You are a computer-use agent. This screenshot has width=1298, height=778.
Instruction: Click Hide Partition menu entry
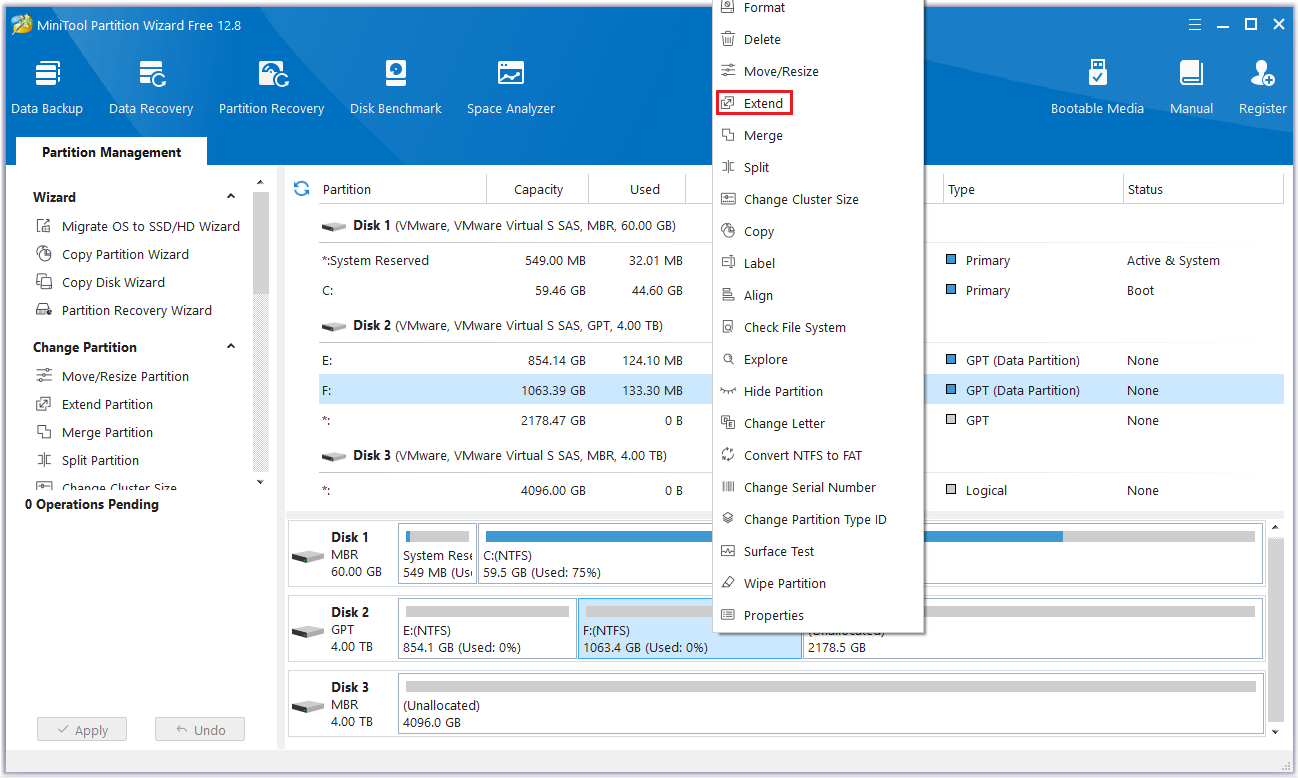[818, 391]
